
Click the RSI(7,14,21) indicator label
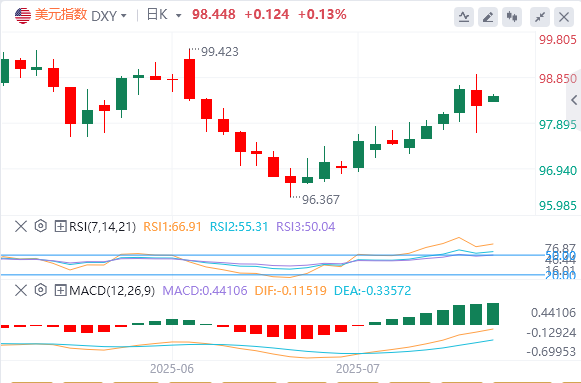coord(103,226)
